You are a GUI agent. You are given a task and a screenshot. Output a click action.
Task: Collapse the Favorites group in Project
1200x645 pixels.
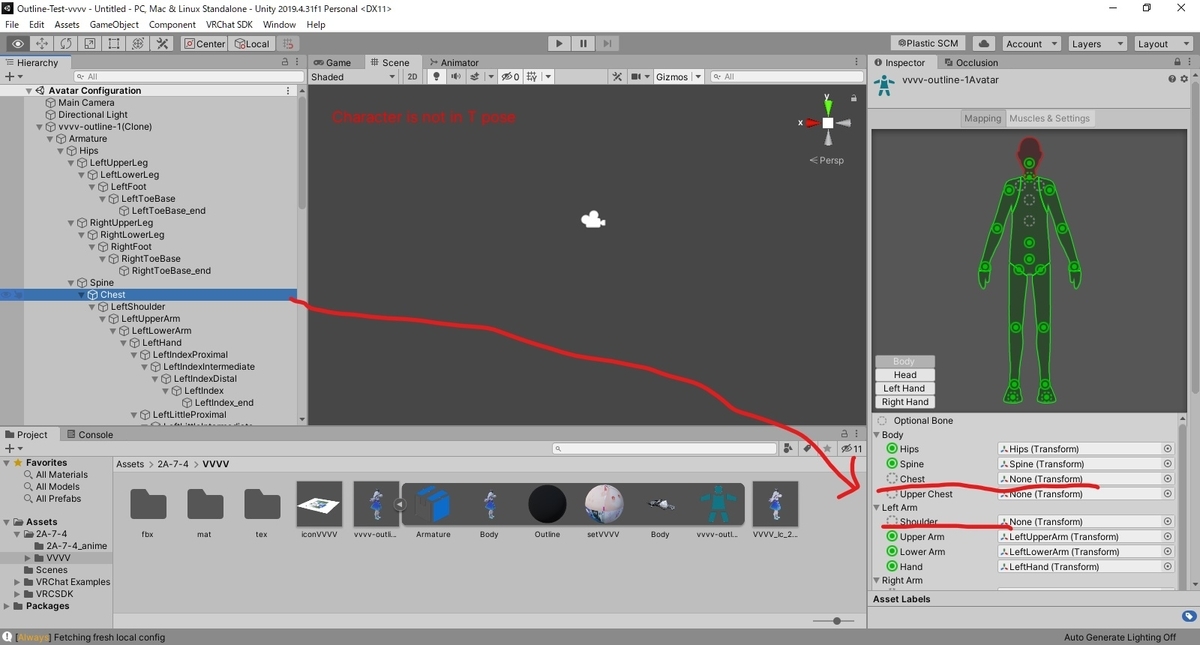8,463
